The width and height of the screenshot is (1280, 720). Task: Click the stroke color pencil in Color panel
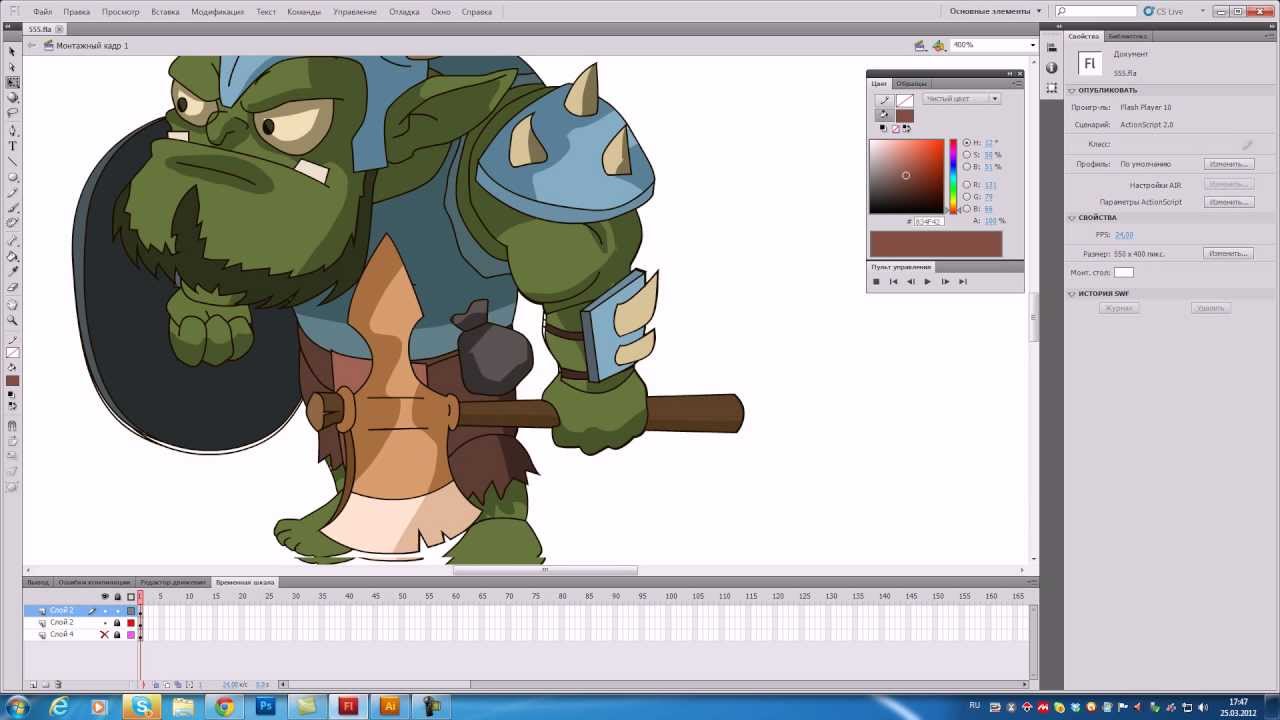pyautogui.click(x=883, y=100)
